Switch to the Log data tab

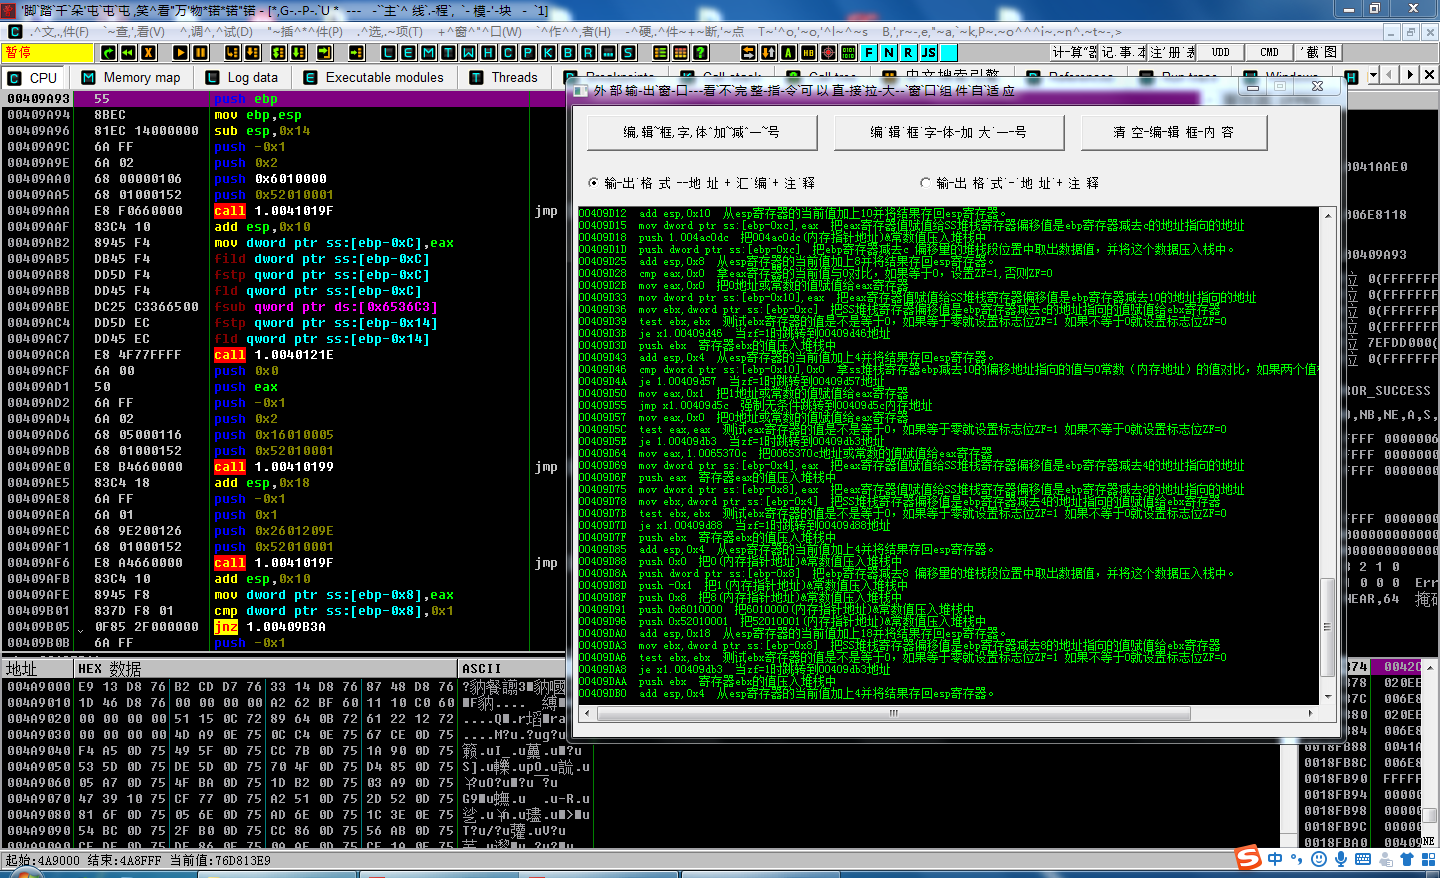[x=241, y=77]
